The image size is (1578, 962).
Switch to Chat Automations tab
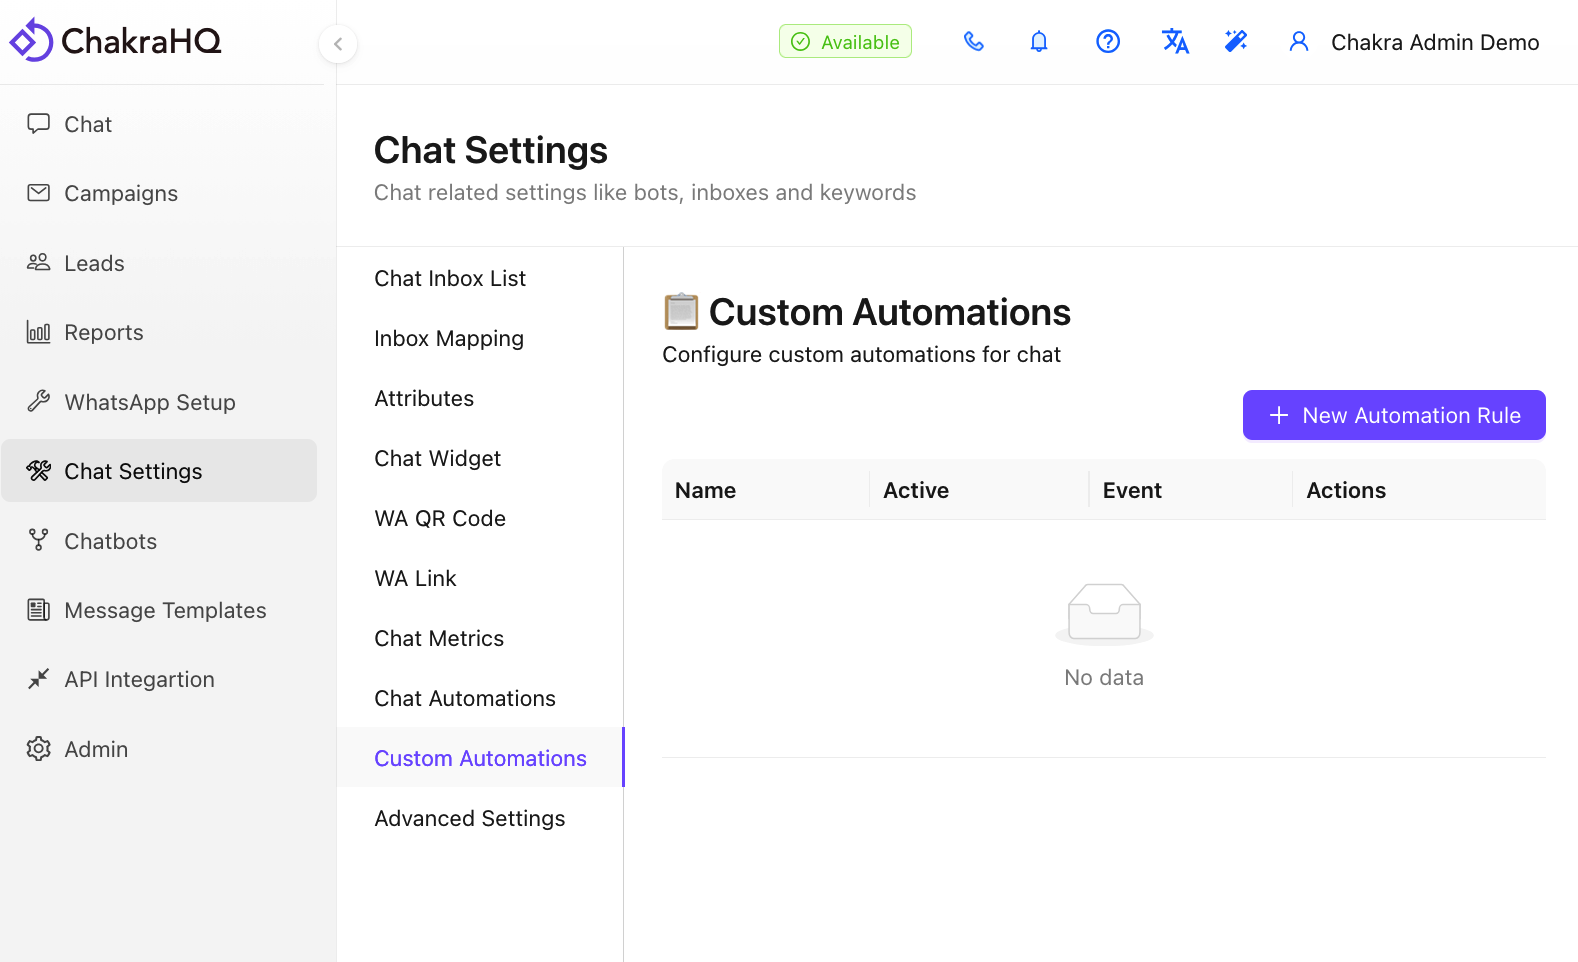coord(465,698)
